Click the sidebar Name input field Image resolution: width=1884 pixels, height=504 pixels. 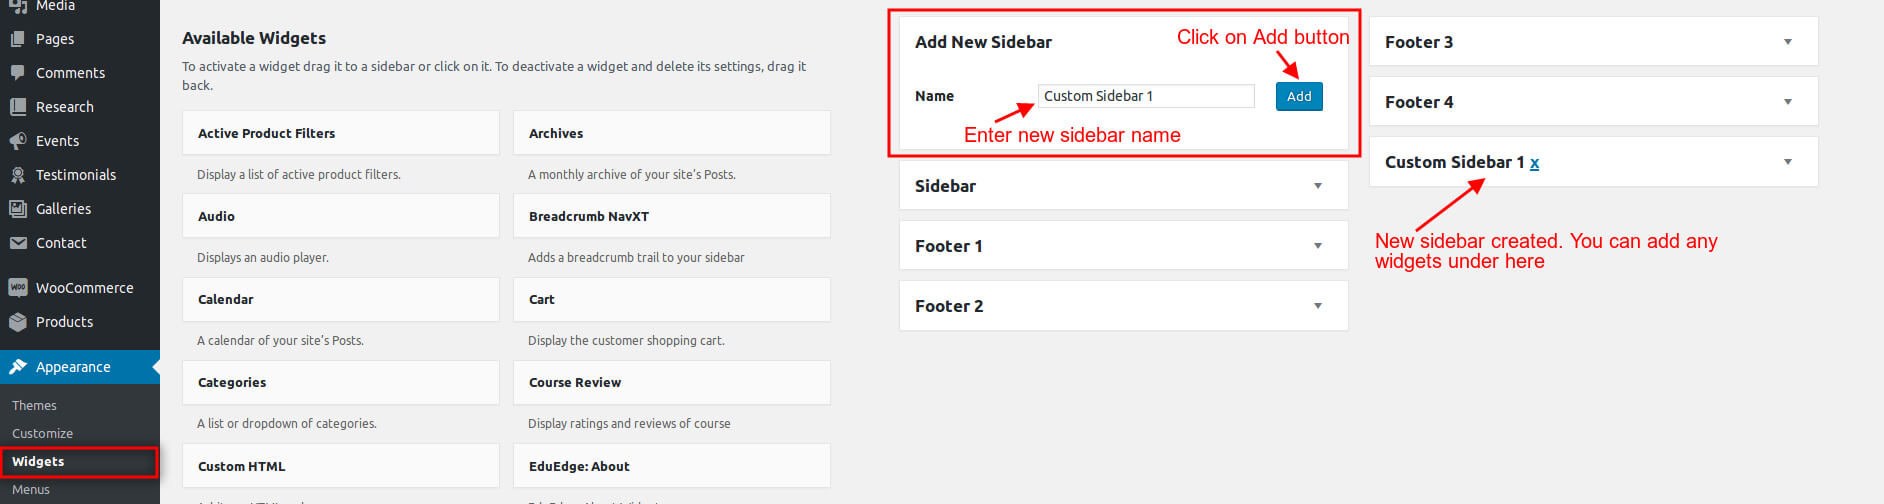1146,96
